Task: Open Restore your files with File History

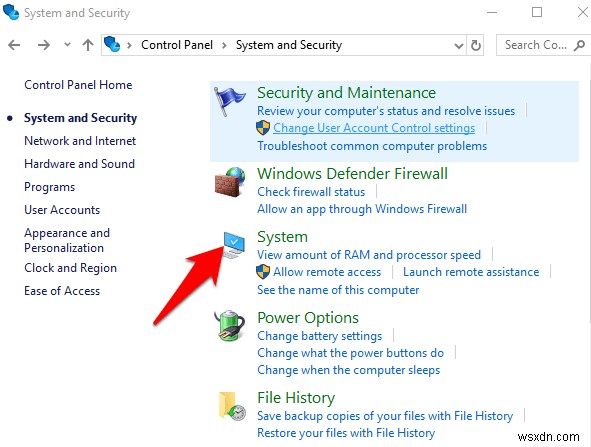Action: pos(346,433)
